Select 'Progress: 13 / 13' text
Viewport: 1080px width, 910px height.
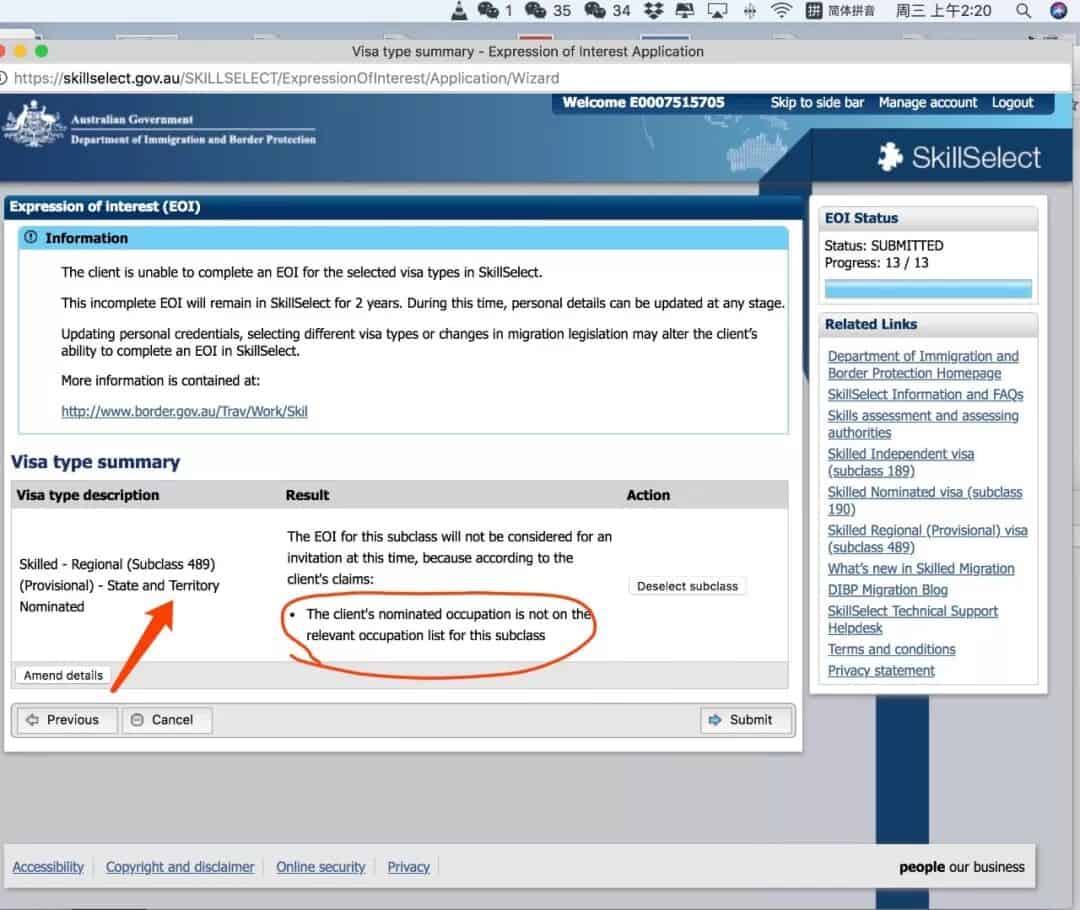click(x=876, y=262)
